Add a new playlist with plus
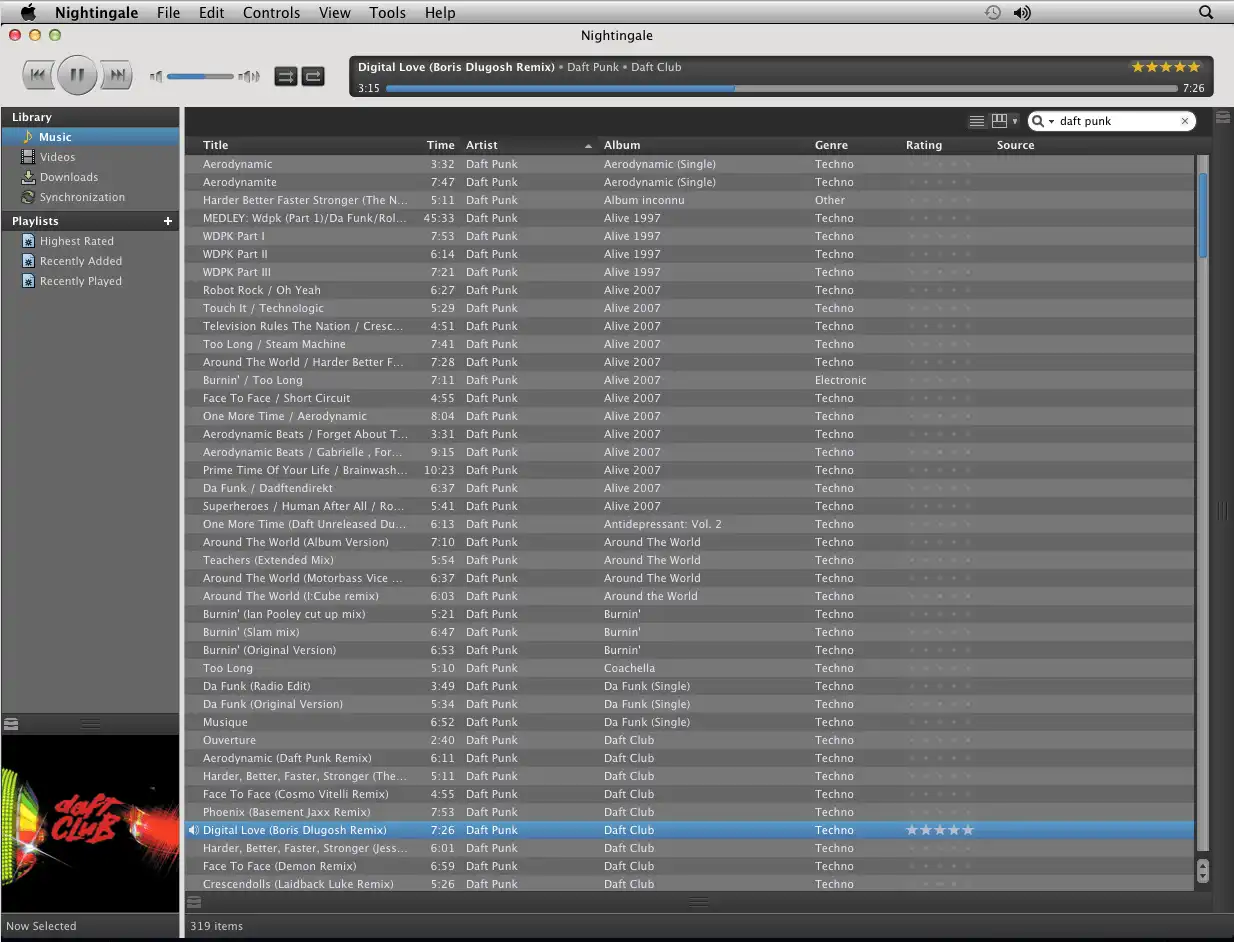The height and width of the screenshot is (942, 1234). point(168,221)
